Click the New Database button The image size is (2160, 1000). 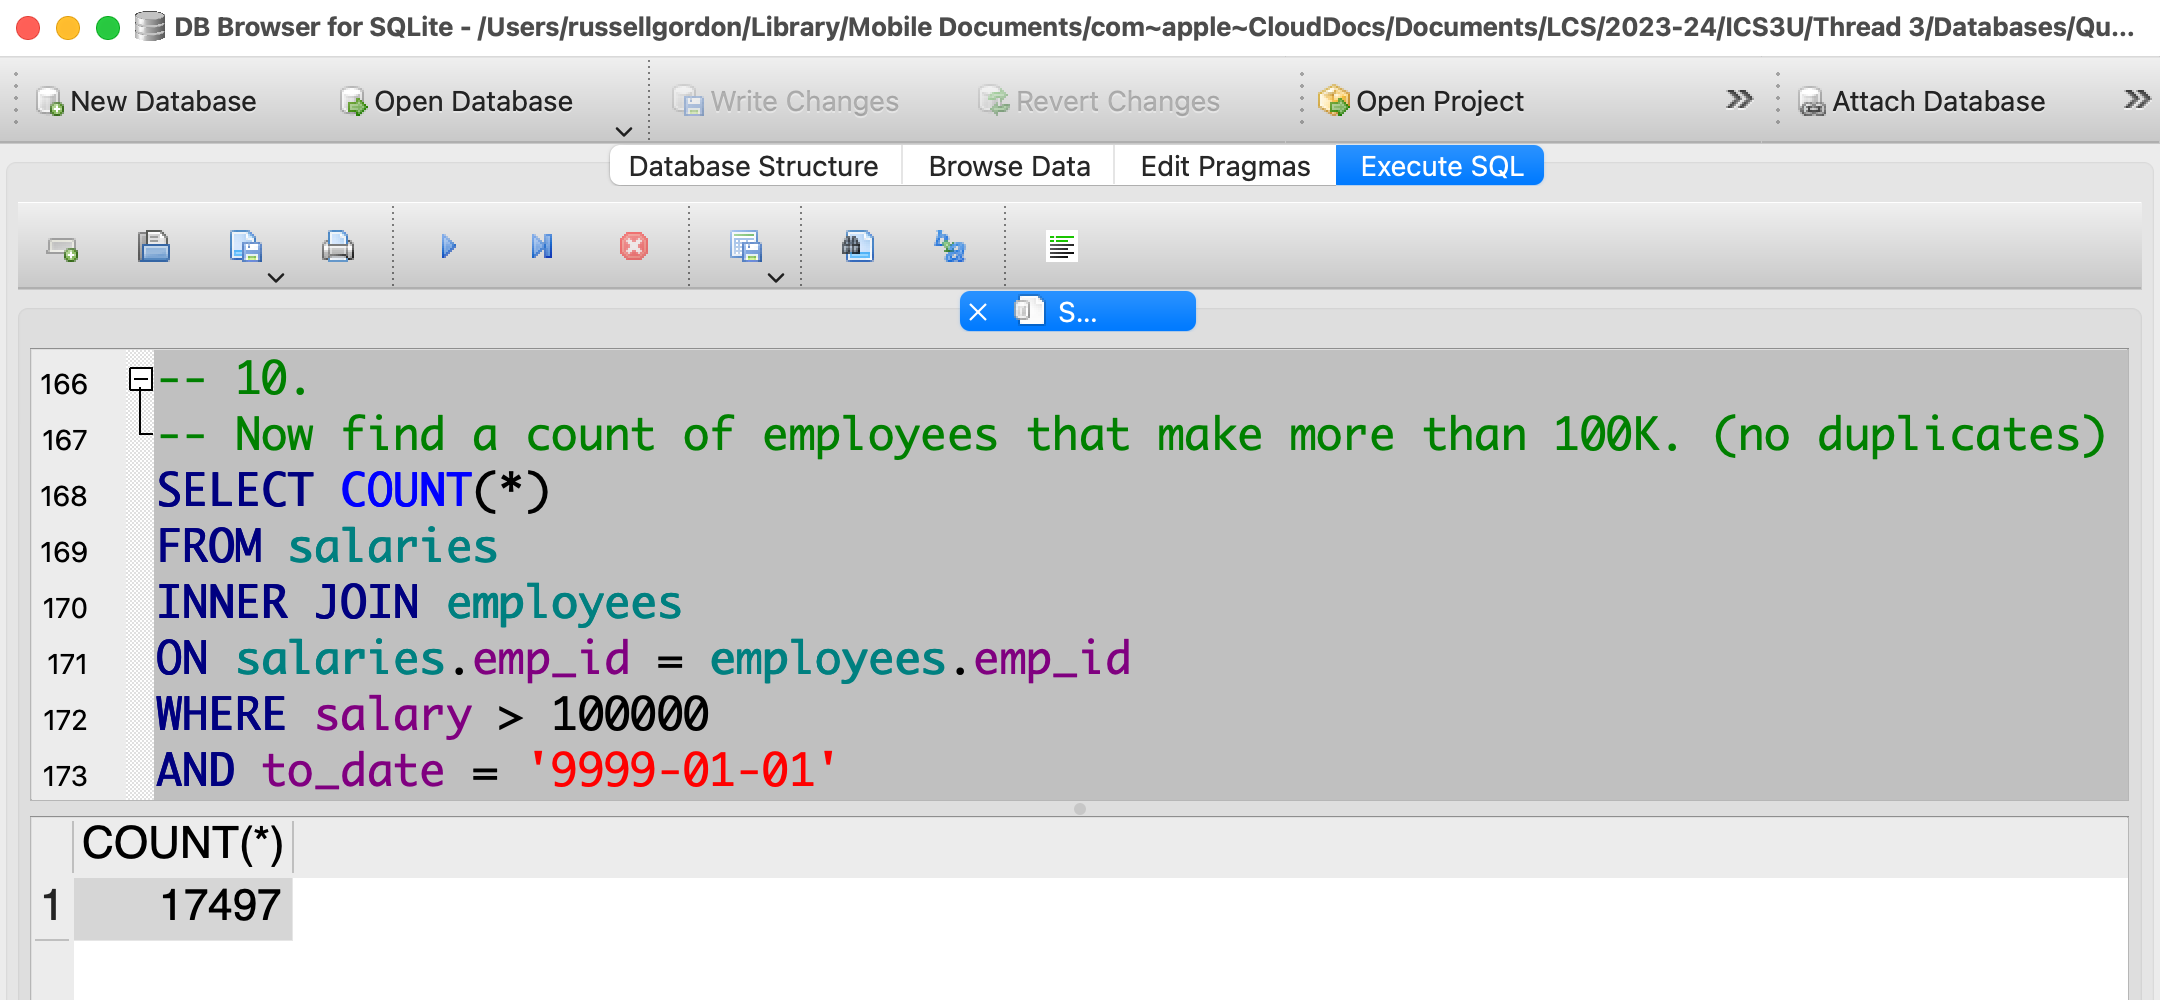coord(147,101)
